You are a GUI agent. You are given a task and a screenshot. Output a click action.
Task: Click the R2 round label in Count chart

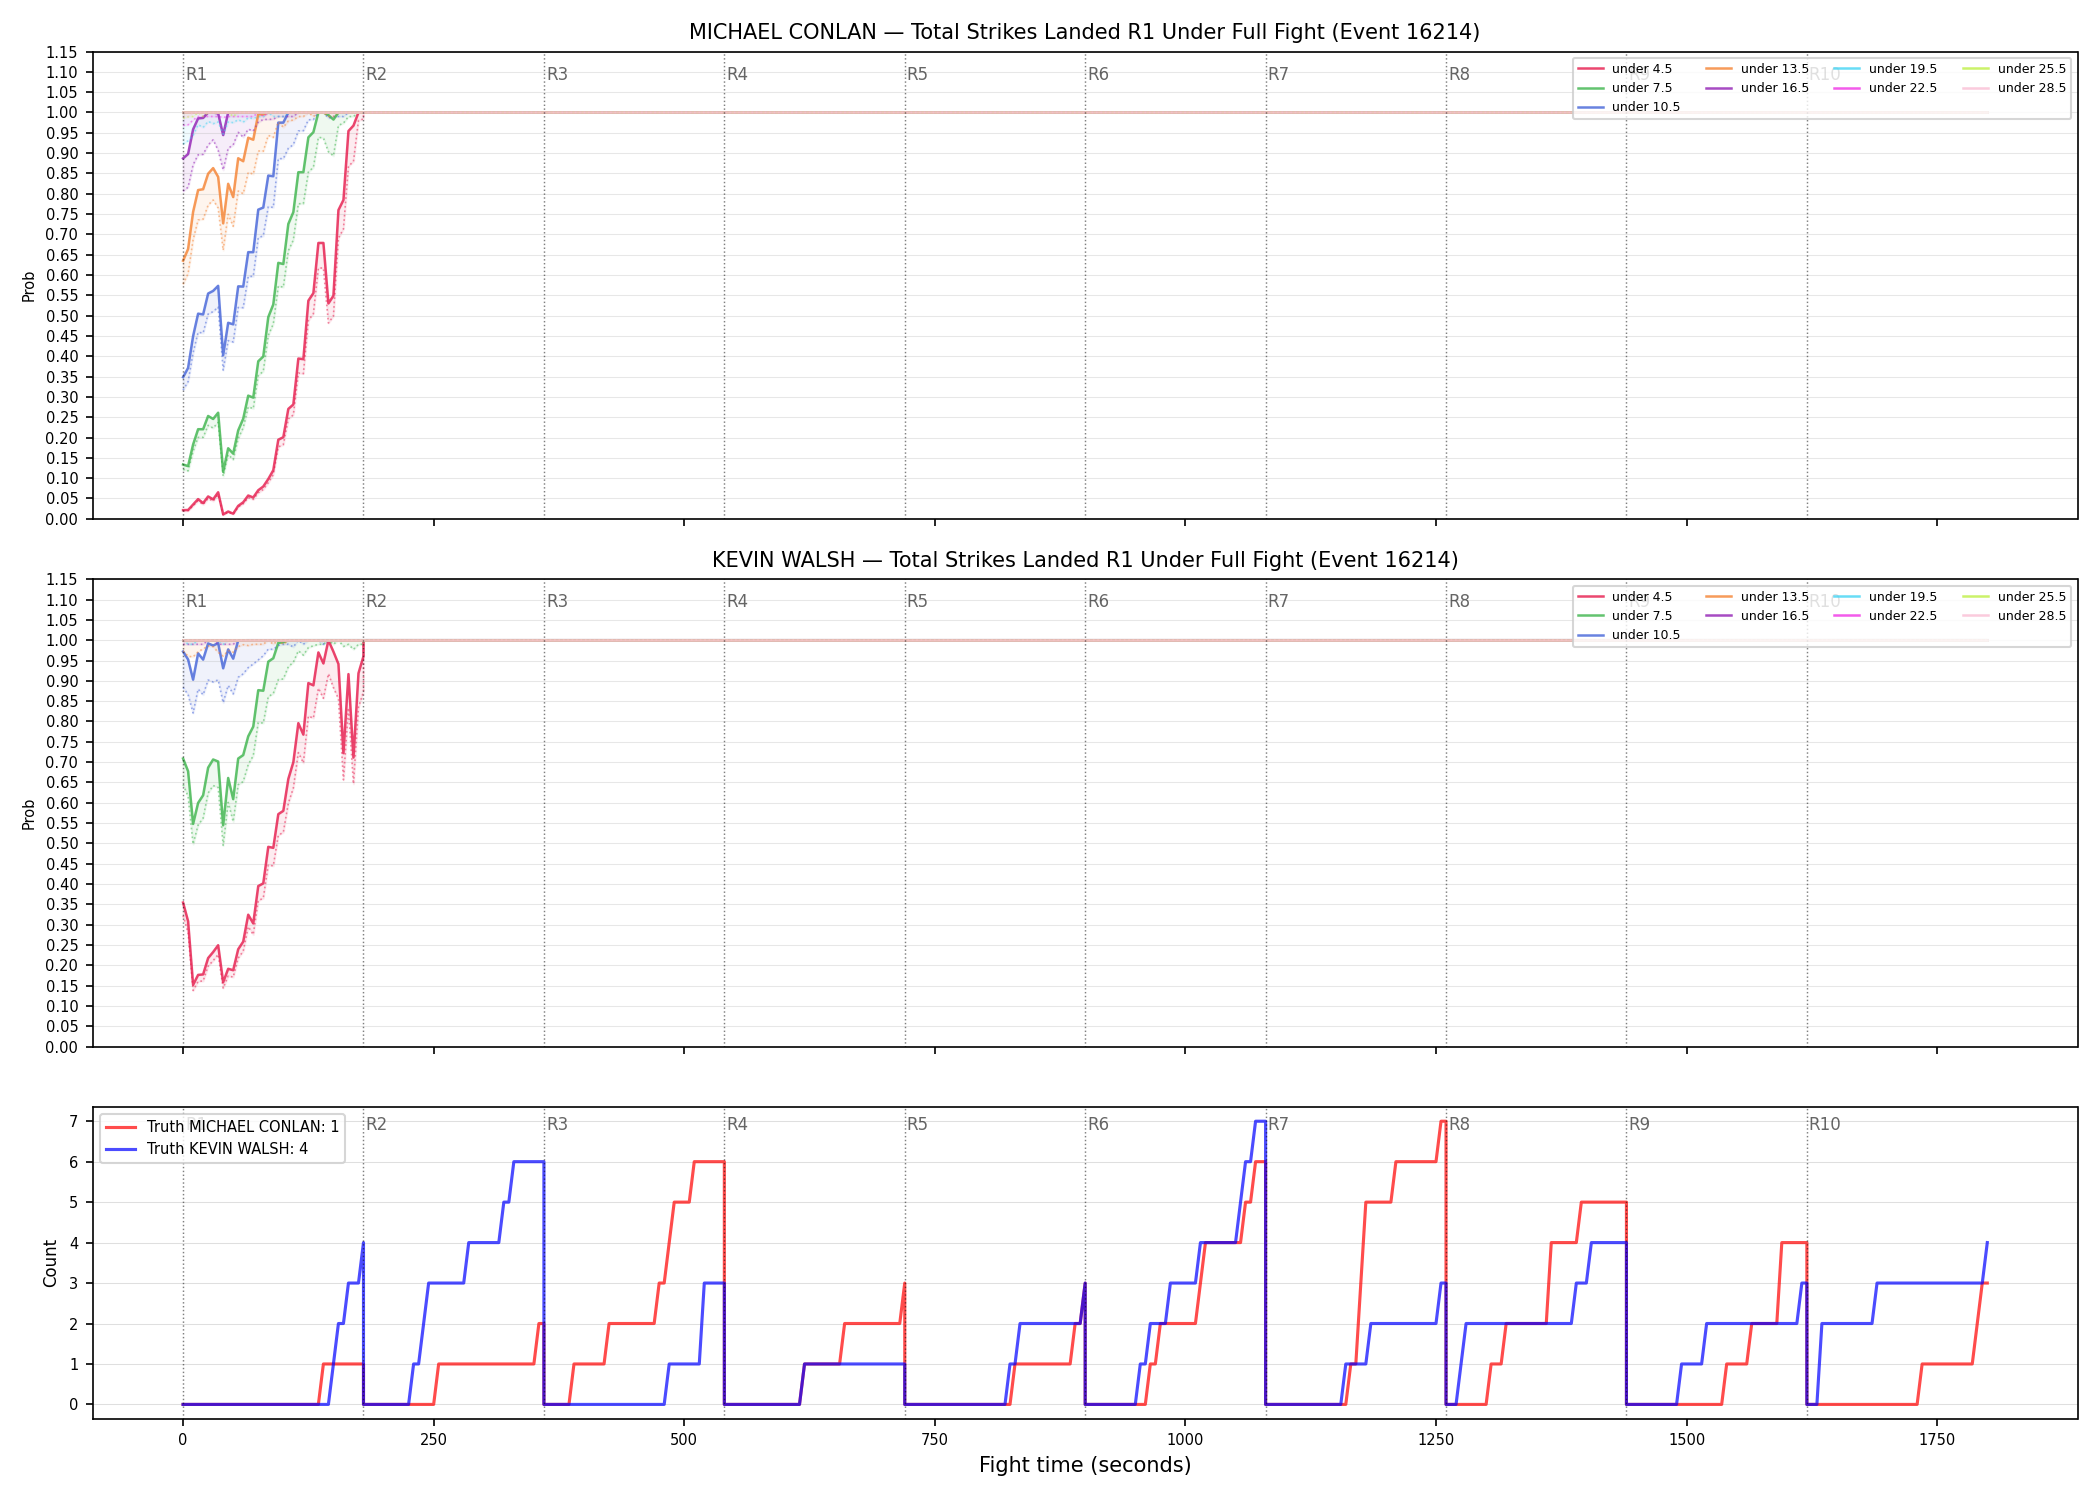(376, 1124)
